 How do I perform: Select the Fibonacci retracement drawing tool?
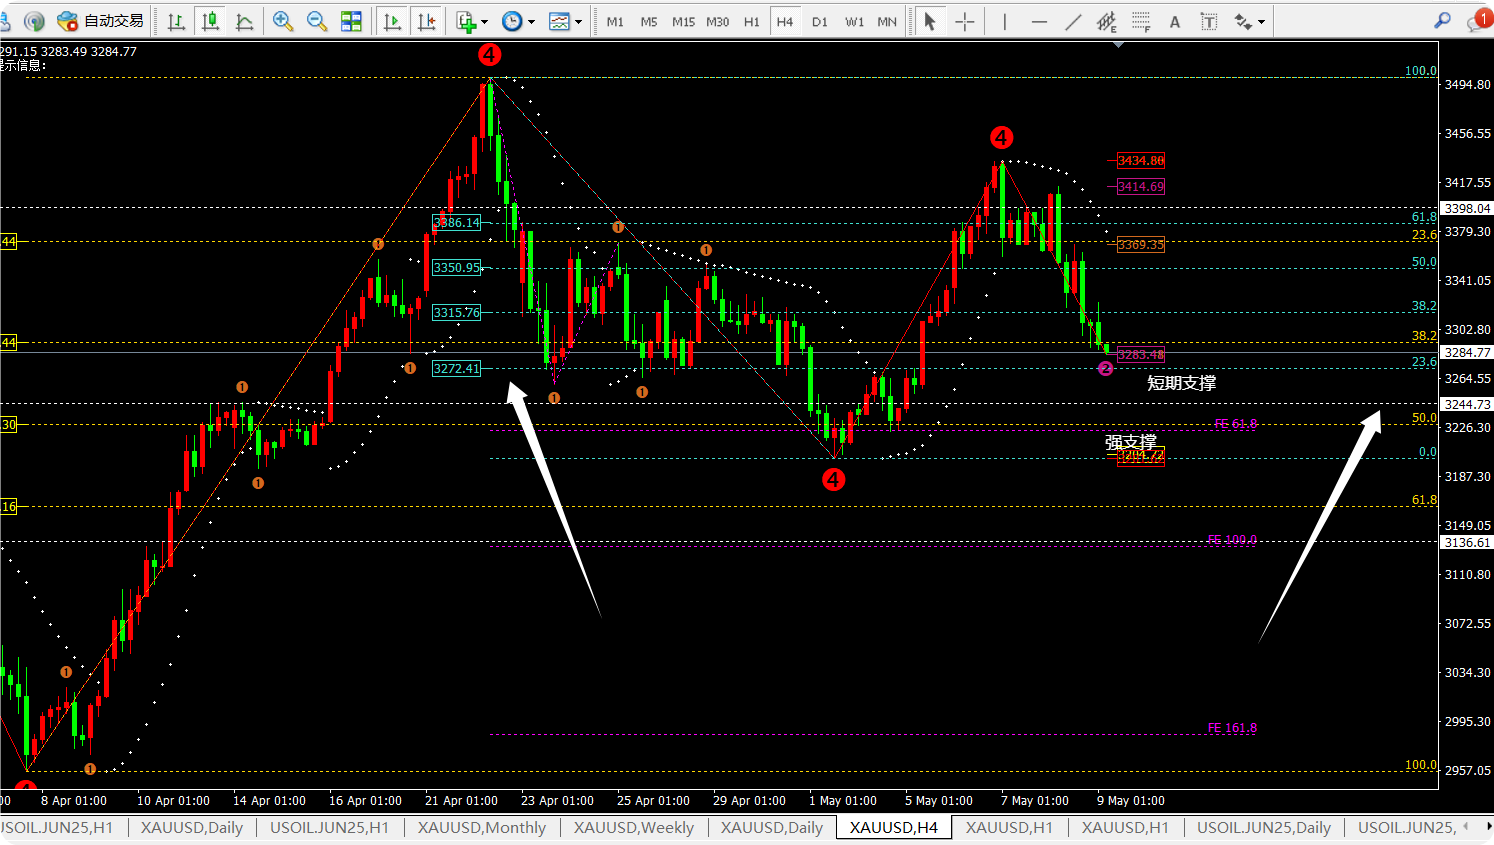click(1141, 21)
